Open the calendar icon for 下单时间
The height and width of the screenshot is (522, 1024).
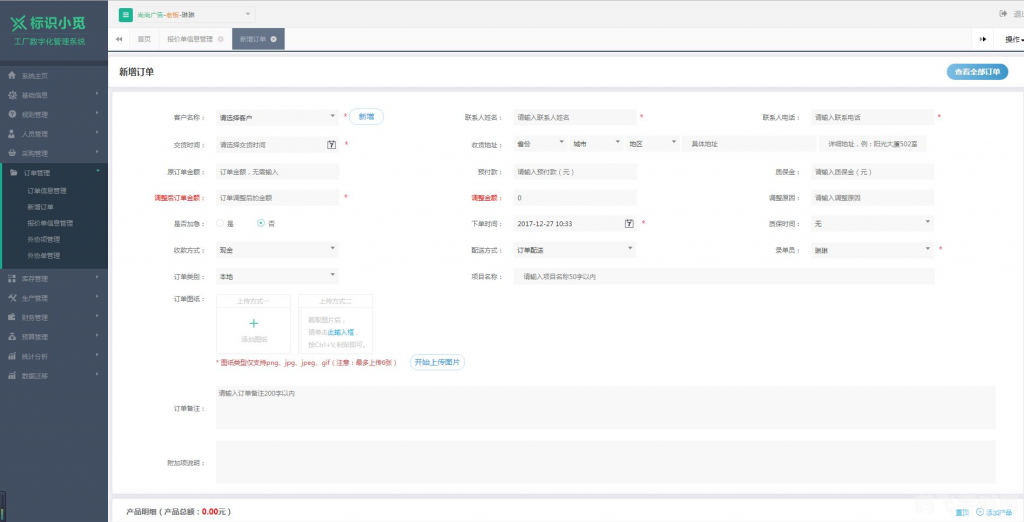point(629,223)
